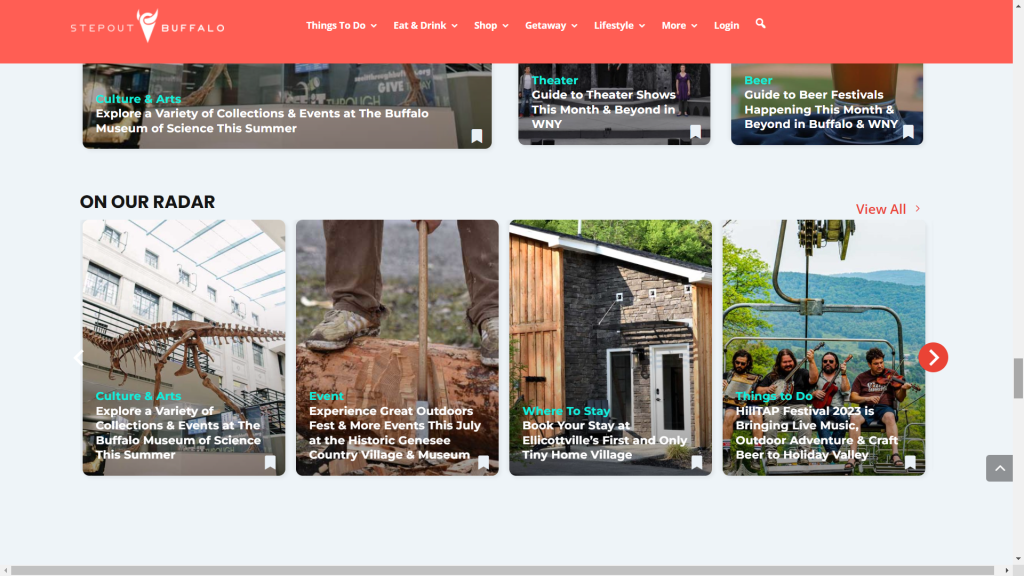Image resolution: width=1024 pixels, height=576 pixels.
Task: Open the Theater category link
Action: coord(554,80)
